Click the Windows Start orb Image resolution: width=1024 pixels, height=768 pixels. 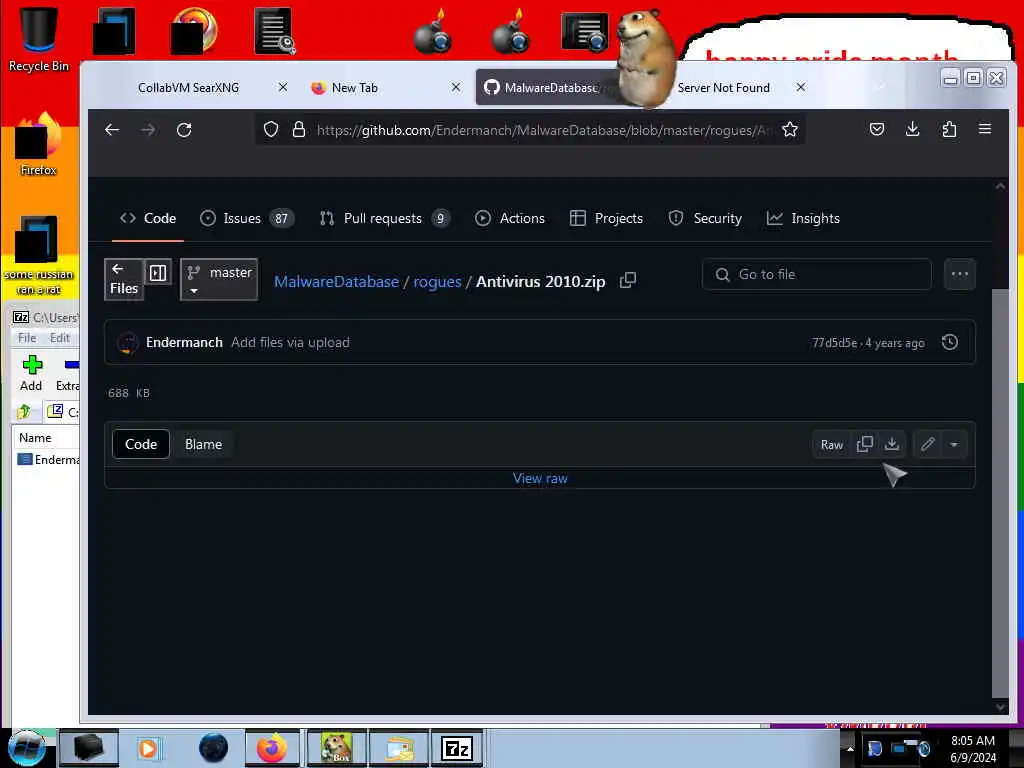pos(26,748)
